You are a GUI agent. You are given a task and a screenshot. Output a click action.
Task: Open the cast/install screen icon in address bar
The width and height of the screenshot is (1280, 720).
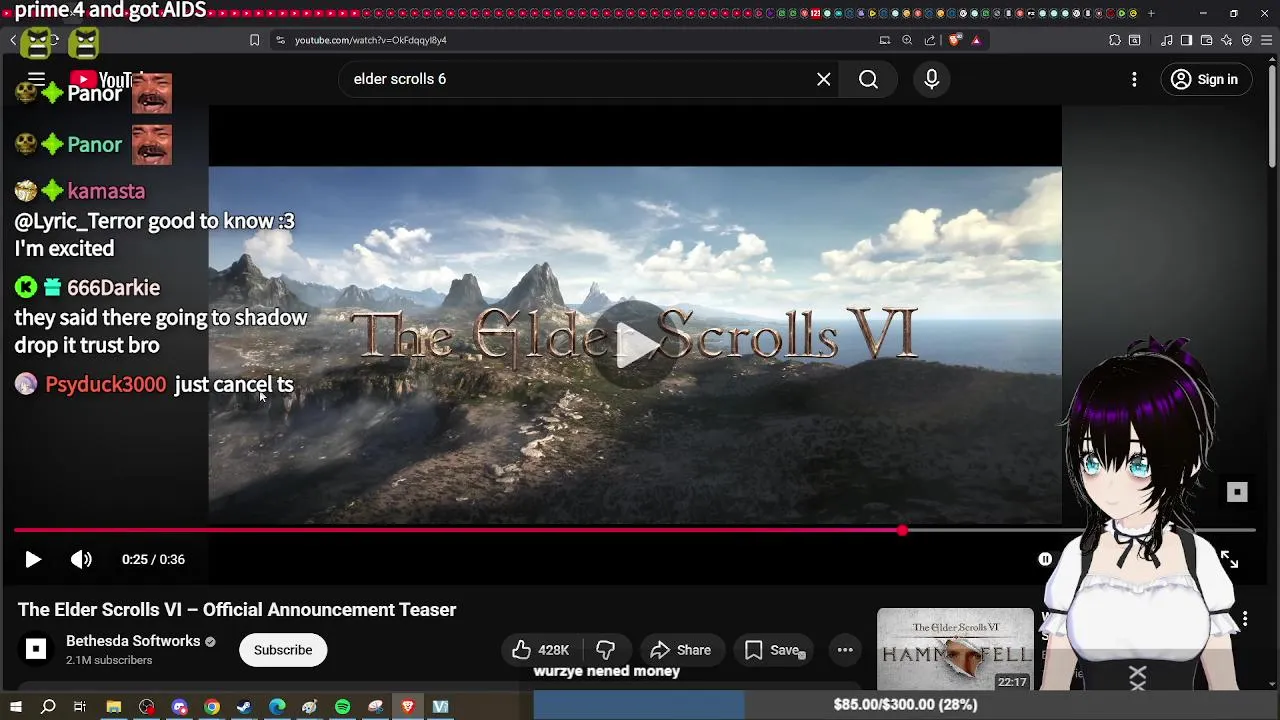click(884, 40)
